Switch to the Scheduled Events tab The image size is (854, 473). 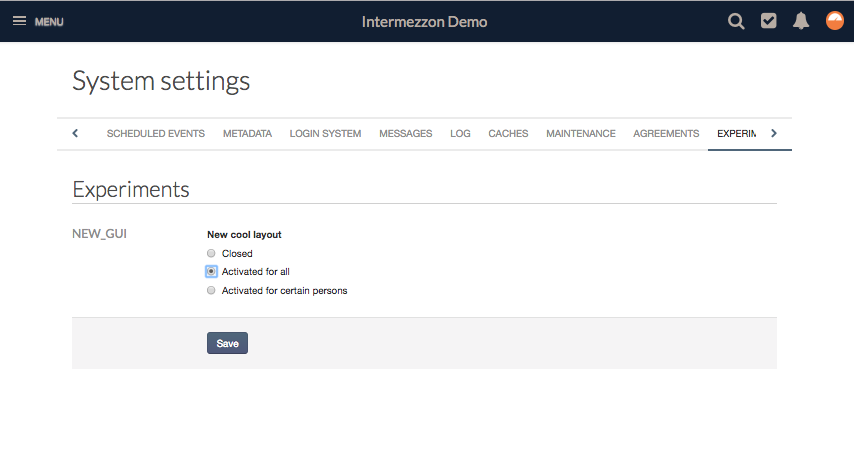coord(156,134)
